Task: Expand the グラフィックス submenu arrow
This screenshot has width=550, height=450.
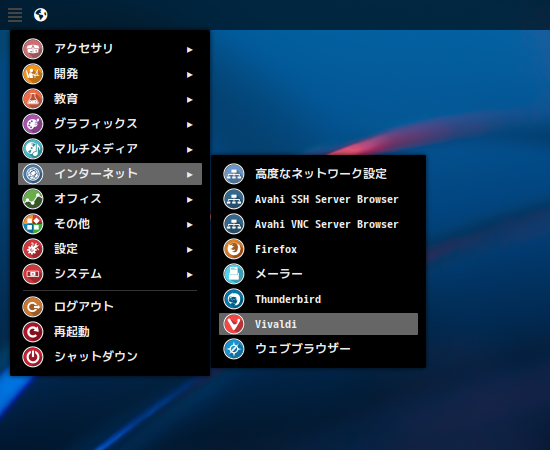Action: point(190,125)
